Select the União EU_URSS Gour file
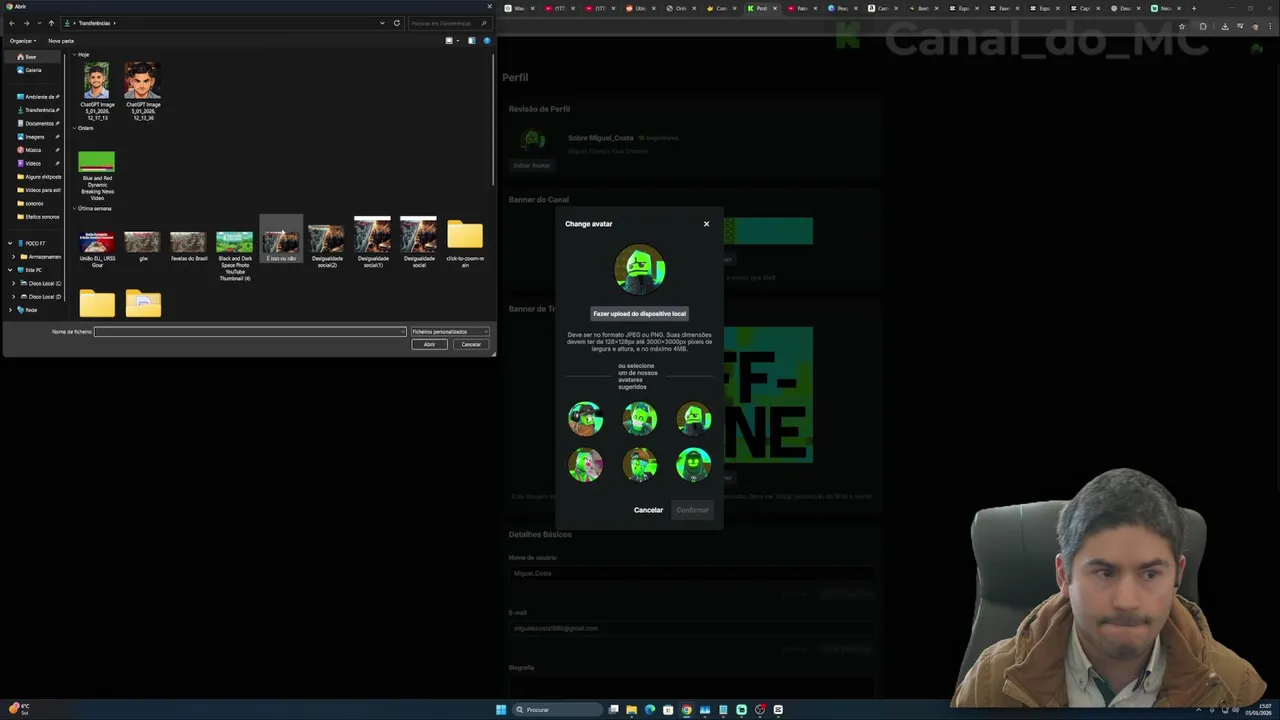Screen dimensions: 1280x720 (x=97, y=249)
